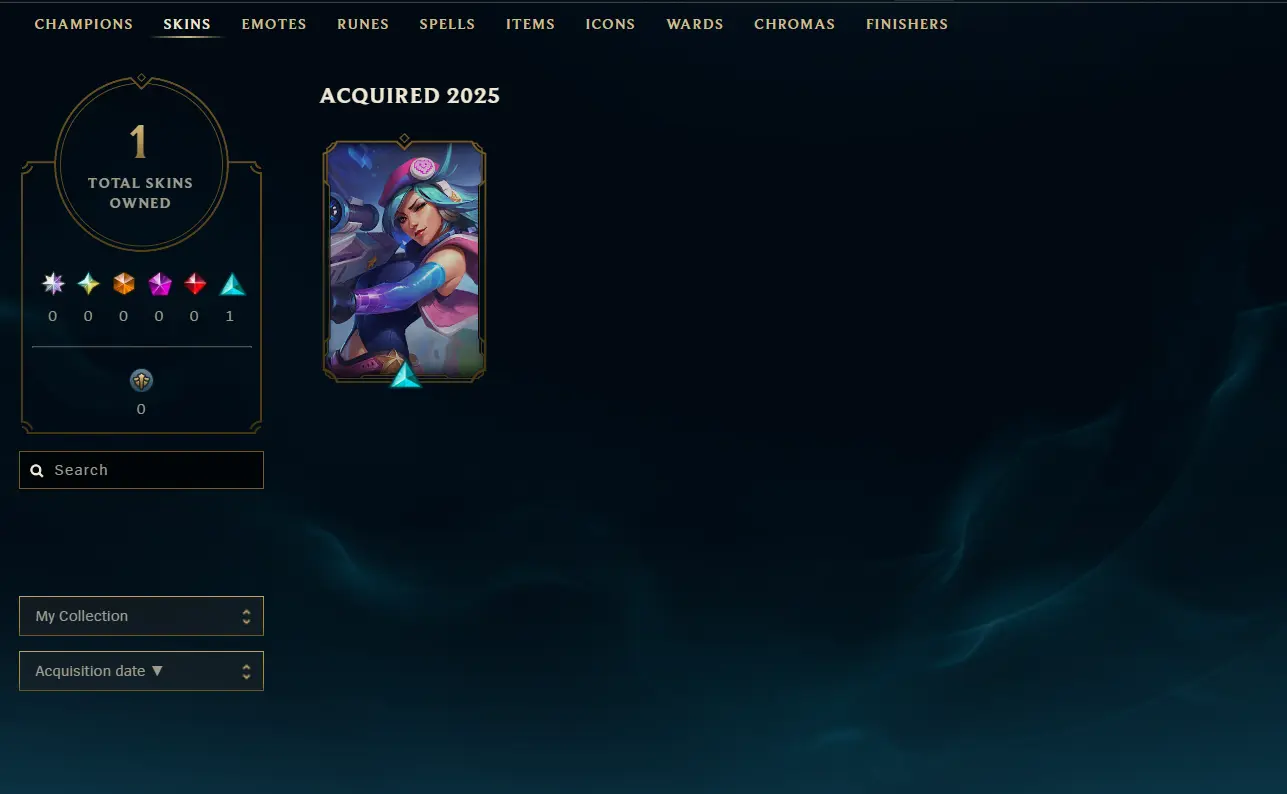Switch to the Champions tab
Image resolution: width=1287 pixels, height=794 pixels.
84,24
